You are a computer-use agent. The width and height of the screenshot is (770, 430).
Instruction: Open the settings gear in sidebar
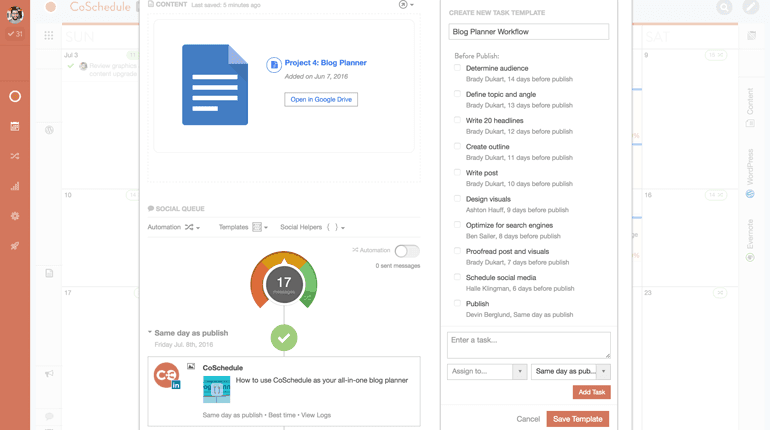(x=15, y=216)
